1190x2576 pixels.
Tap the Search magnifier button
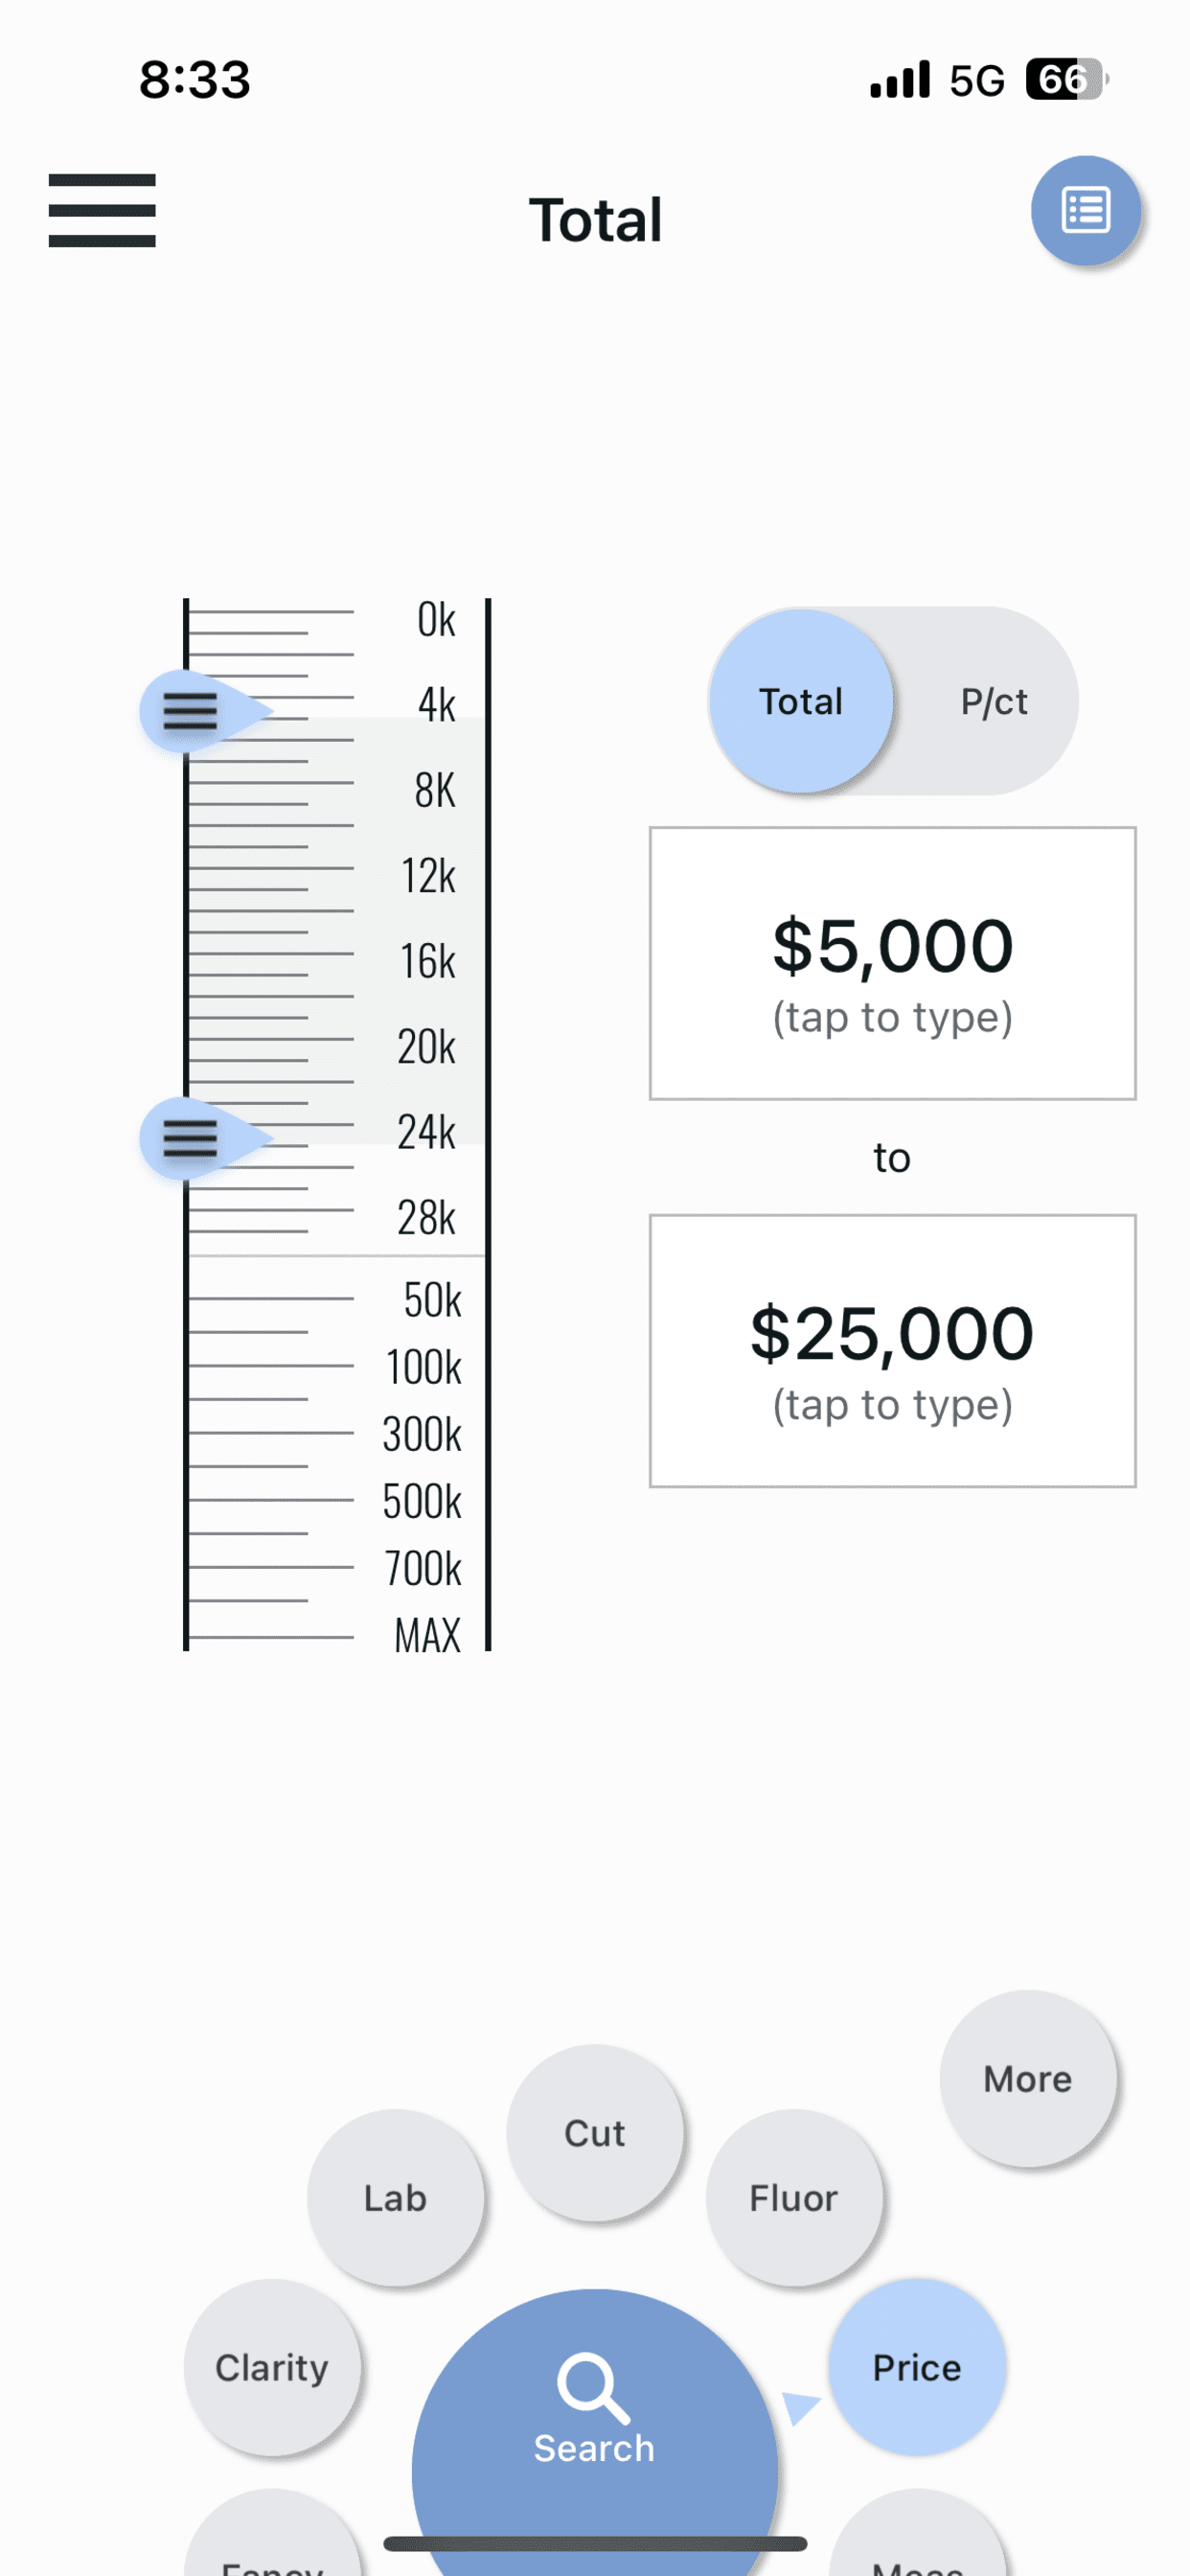point(594,2420)
